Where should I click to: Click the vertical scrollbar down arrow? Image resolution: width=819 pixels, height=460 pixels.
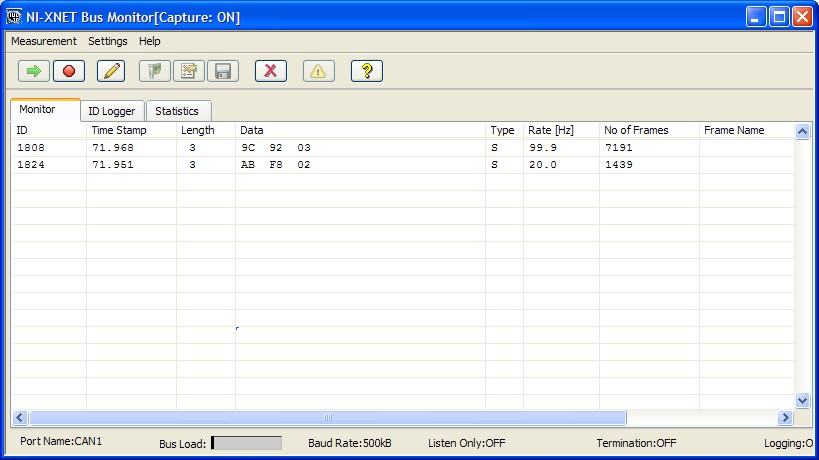pyautogui.click(x=802, y=400)
